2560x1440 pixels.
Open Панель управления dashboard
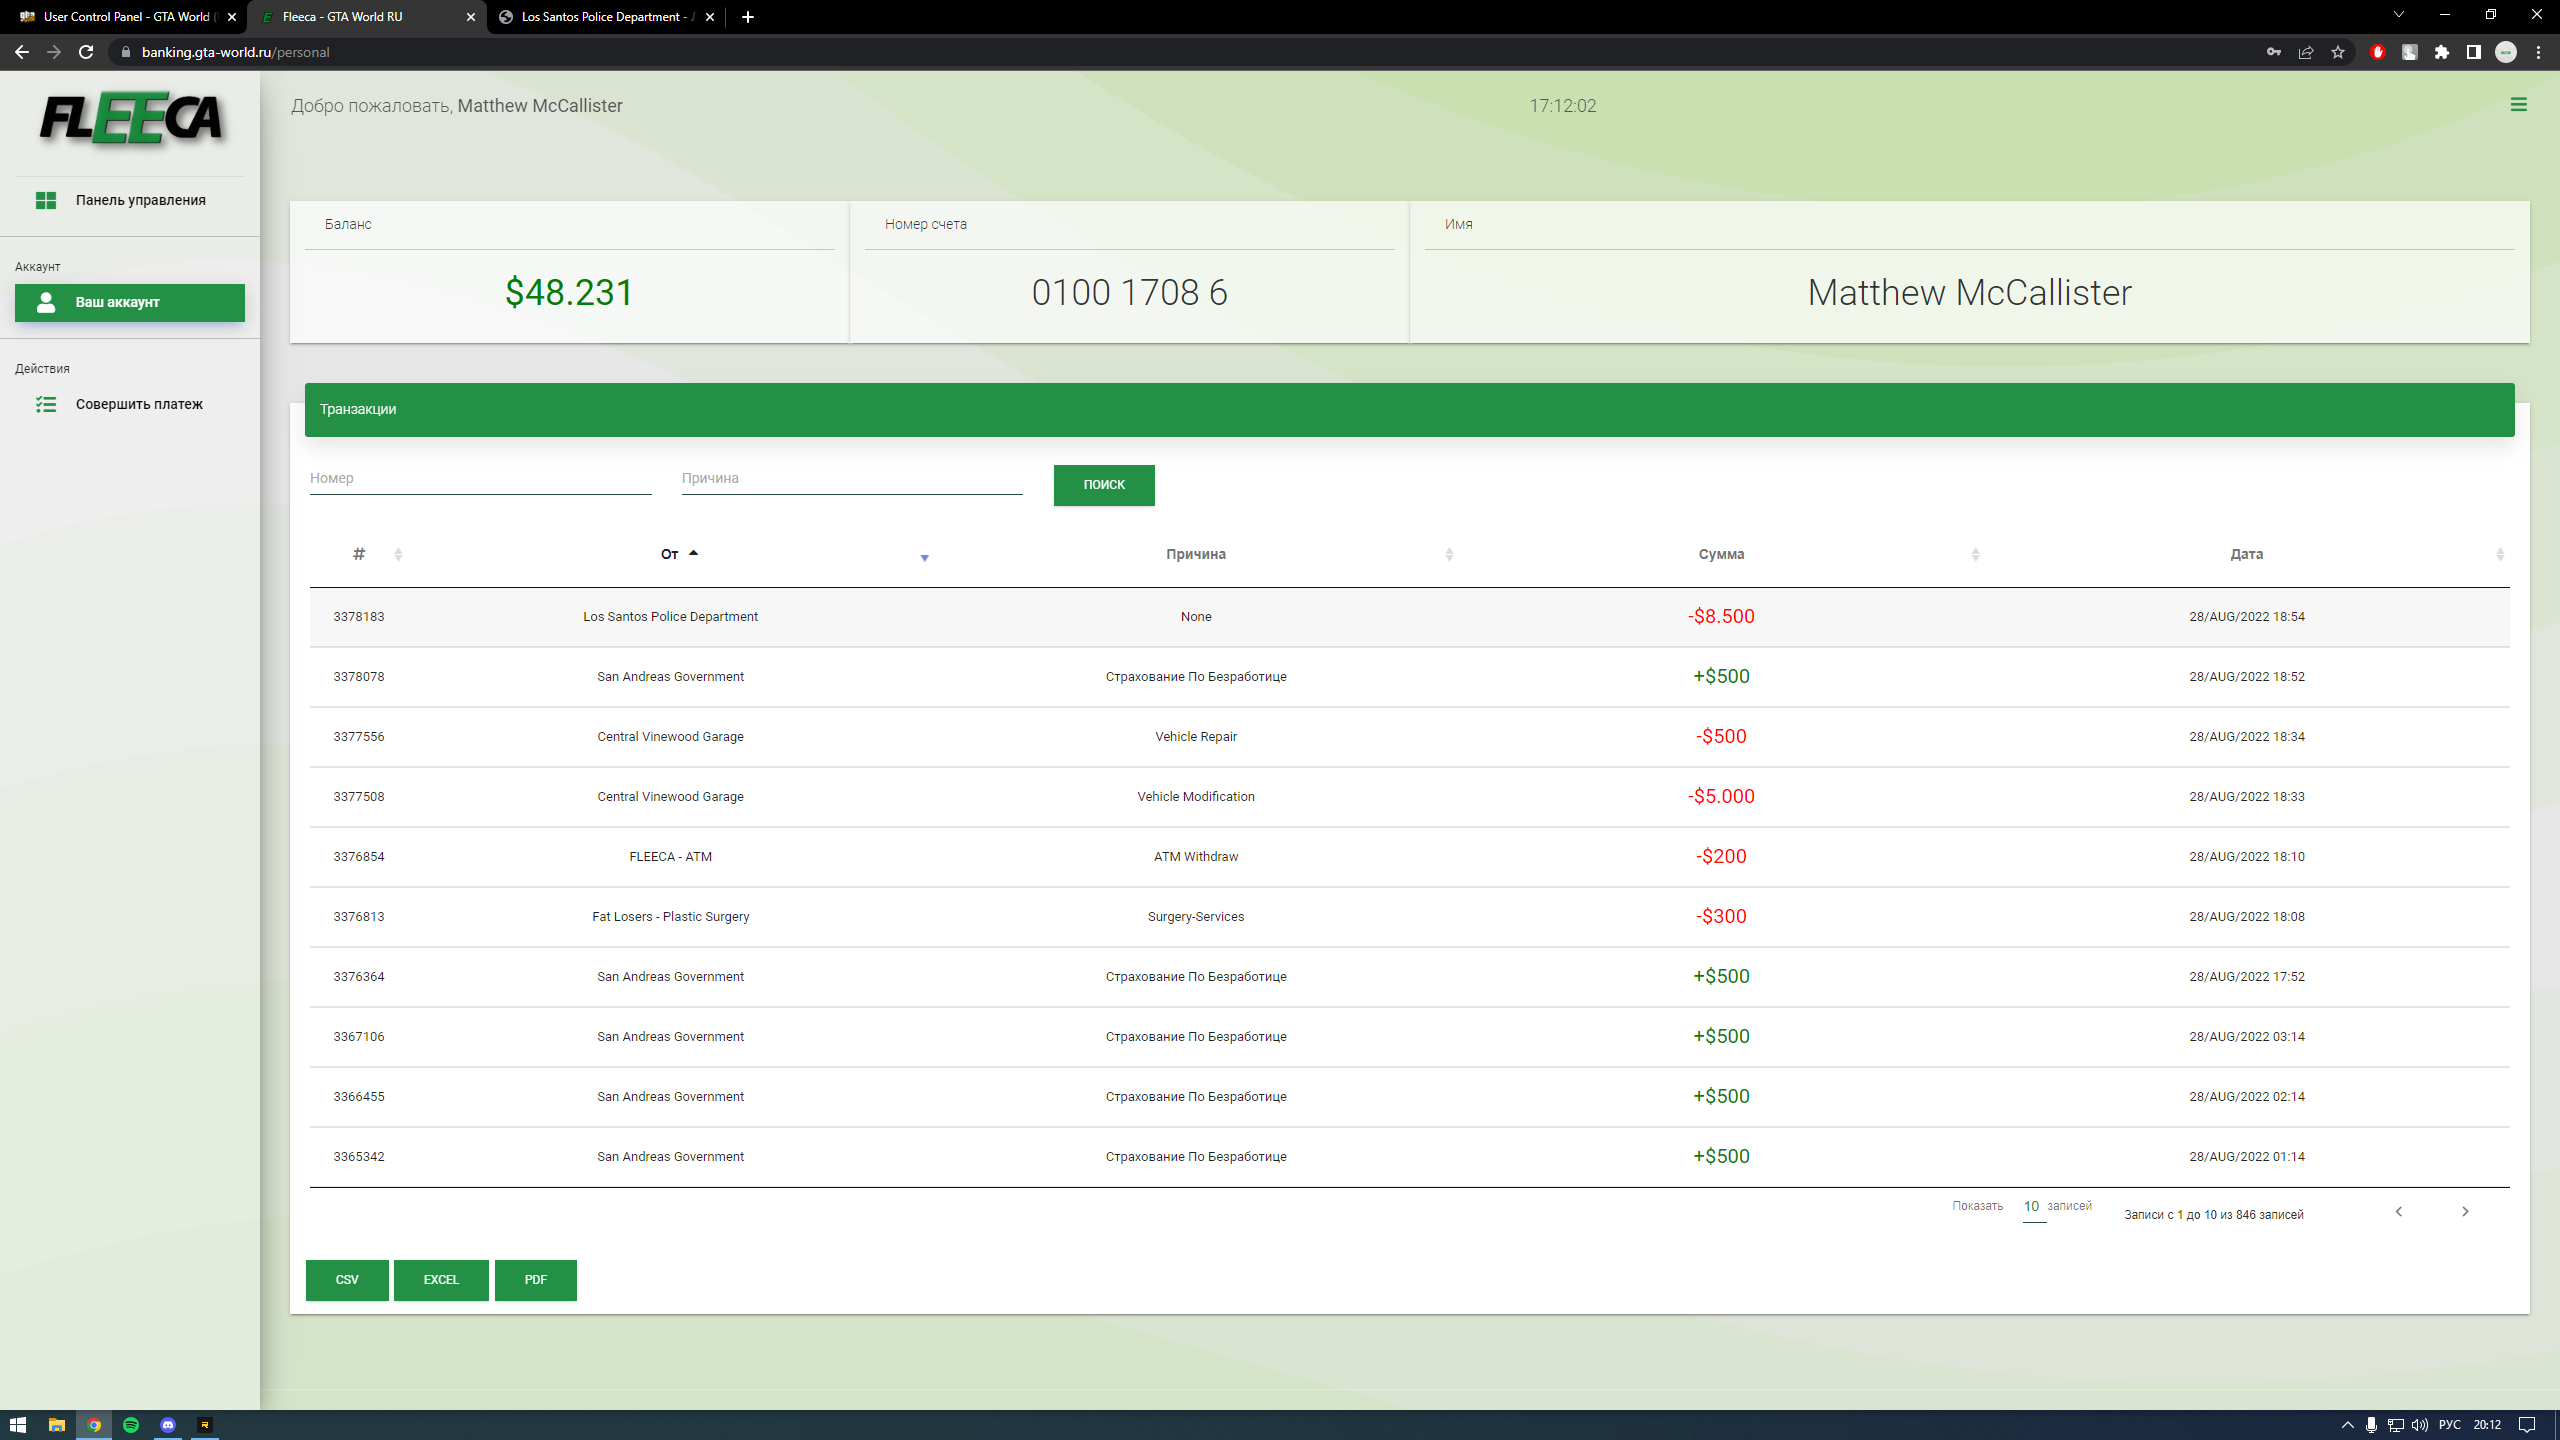(x=130, y=200)
